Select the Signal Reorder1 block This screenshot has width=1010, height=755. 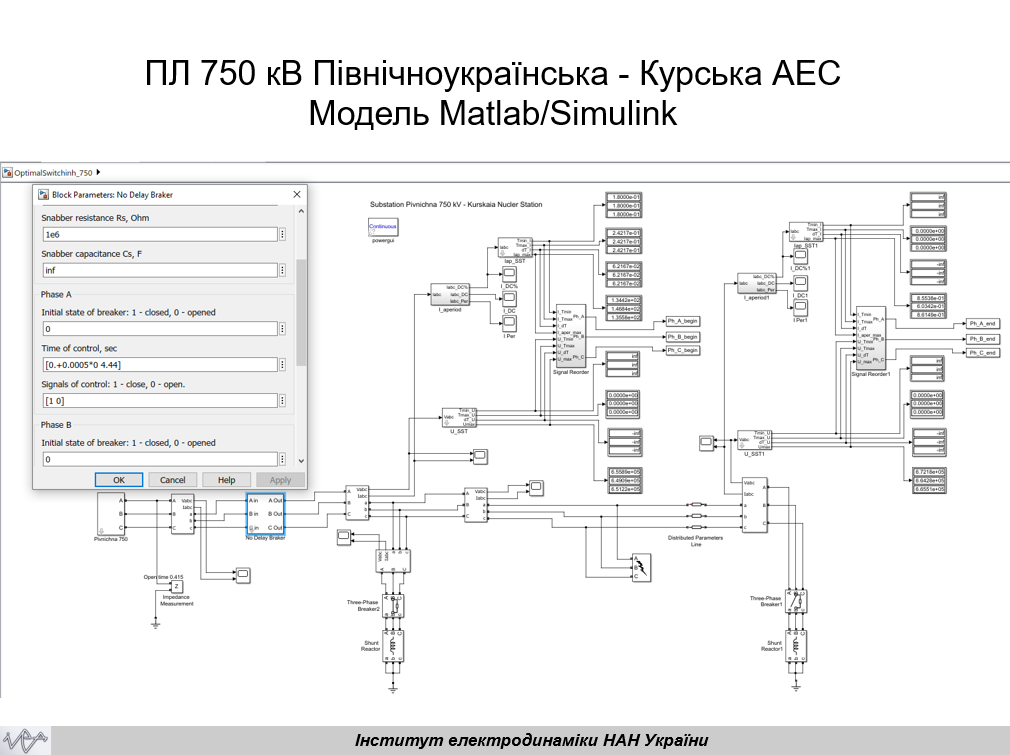870,338
